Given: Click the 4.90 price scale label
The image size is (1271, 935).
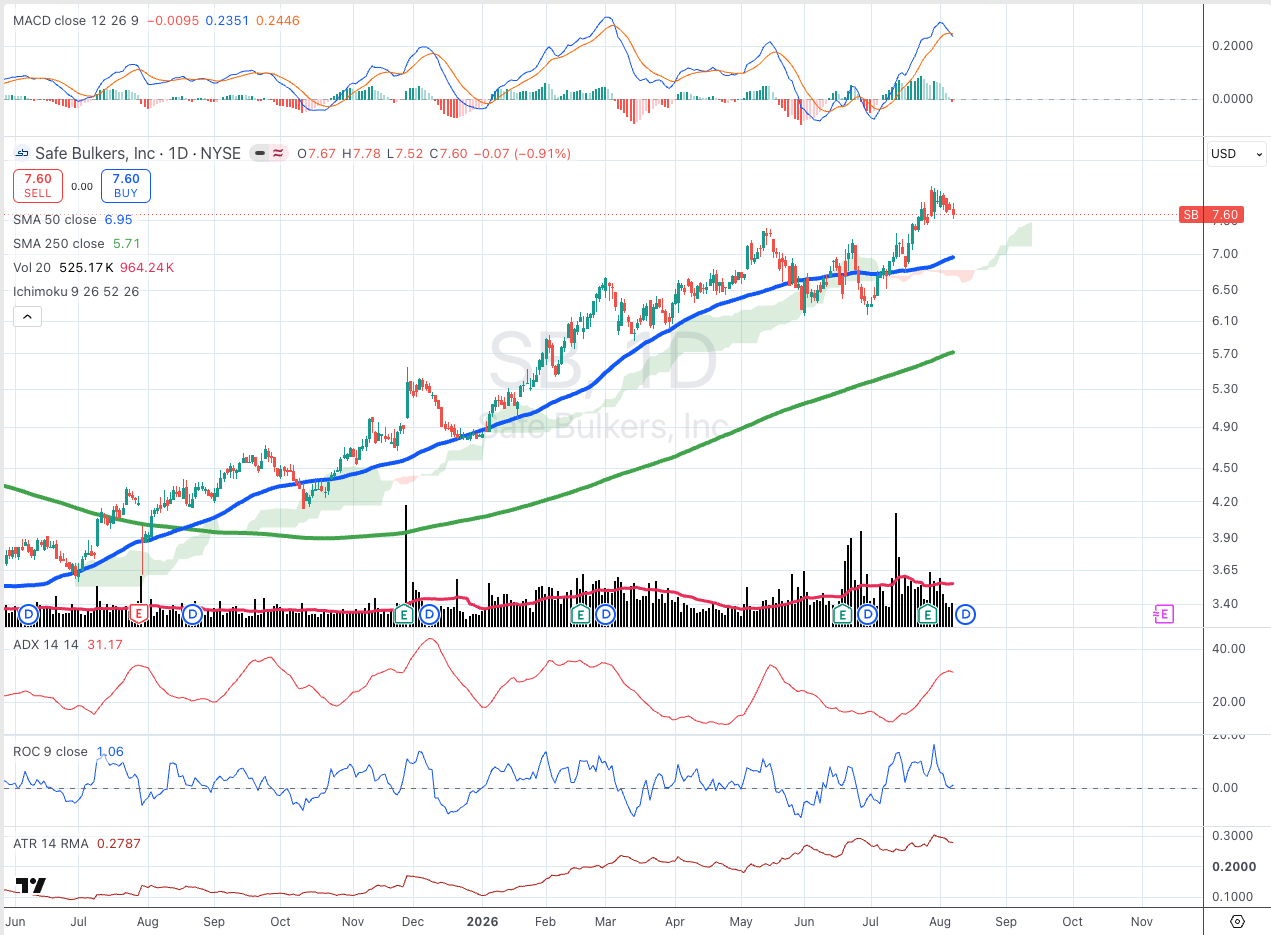Looking at the screenshot, I should pyautogui.click(x=1225, y=426).
